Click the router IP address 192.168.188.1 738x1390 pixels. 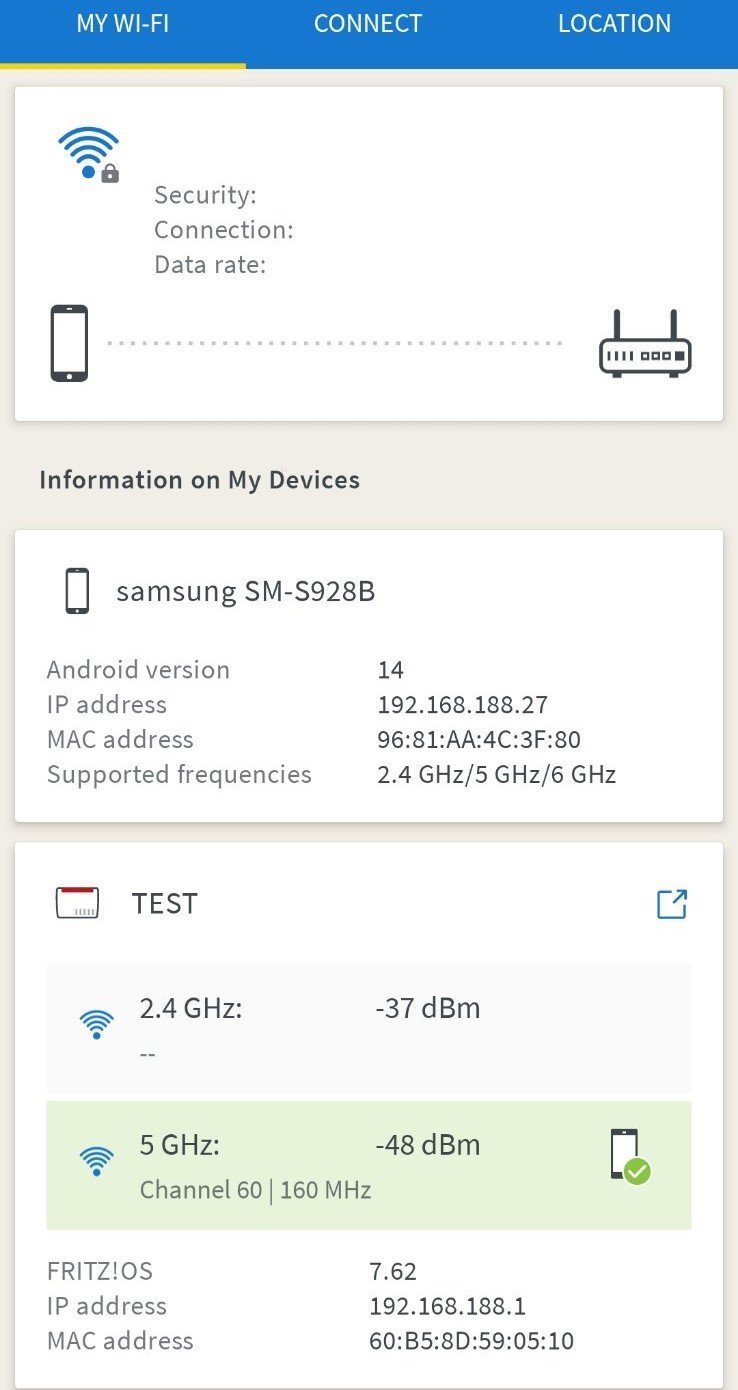(447, 1306)
